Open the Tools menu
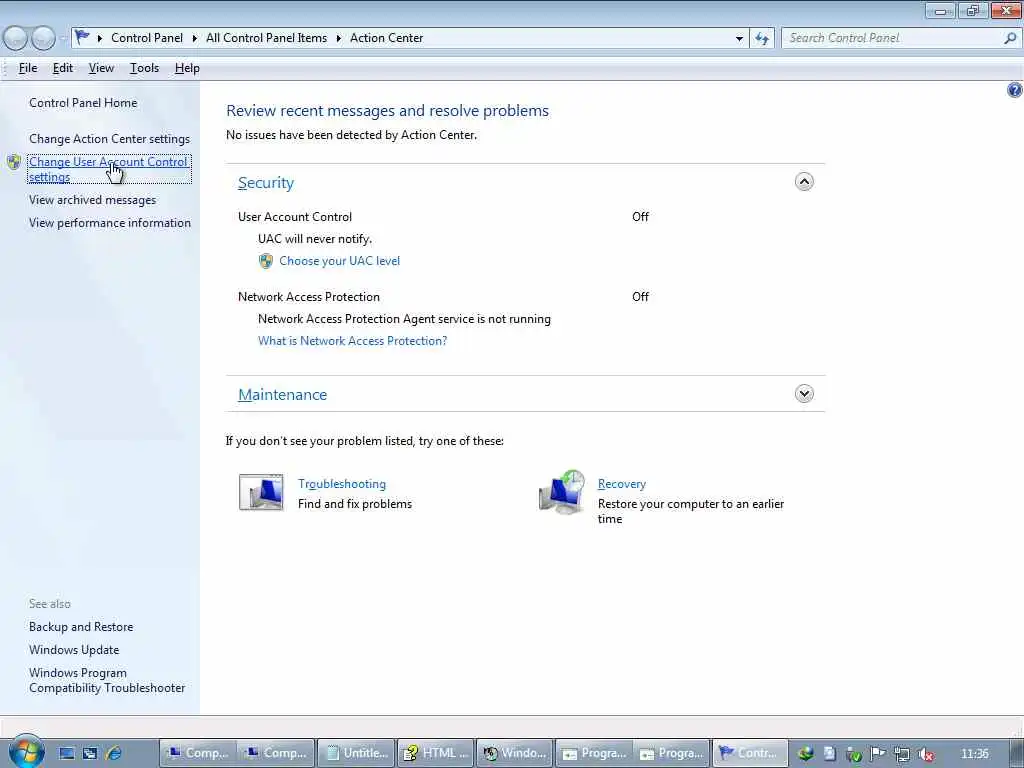Image resolution: width=1024 pixels, height=768 pixels. pos(144,68)
